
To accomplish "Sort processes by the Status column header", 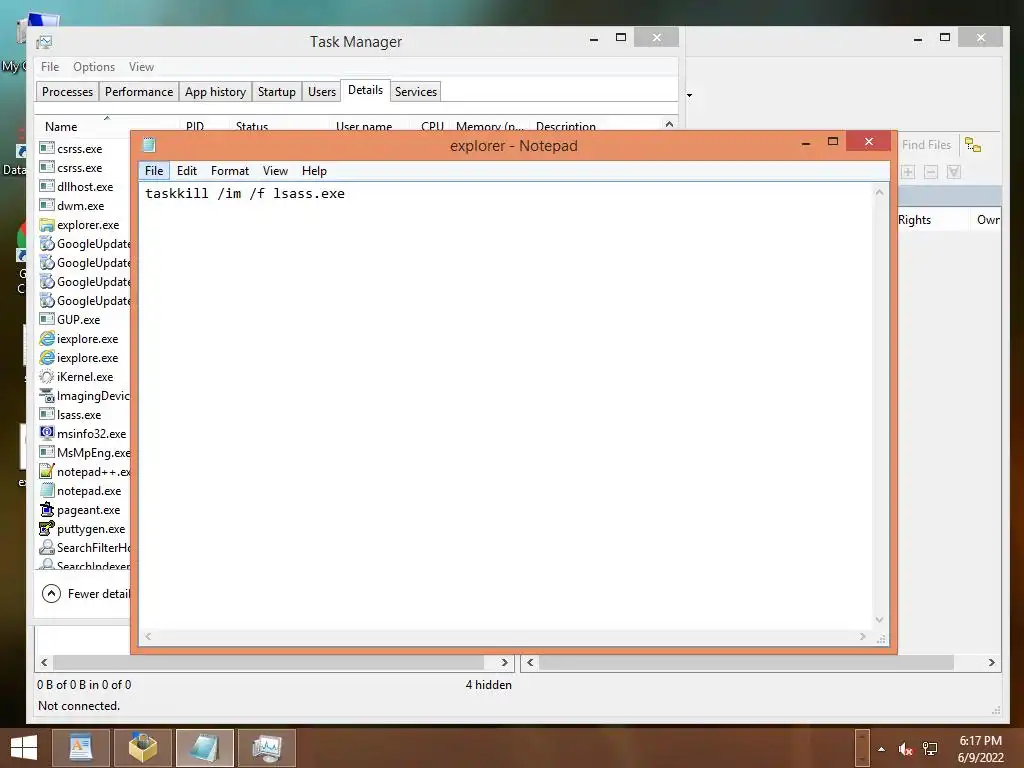I will click(252, 125).
